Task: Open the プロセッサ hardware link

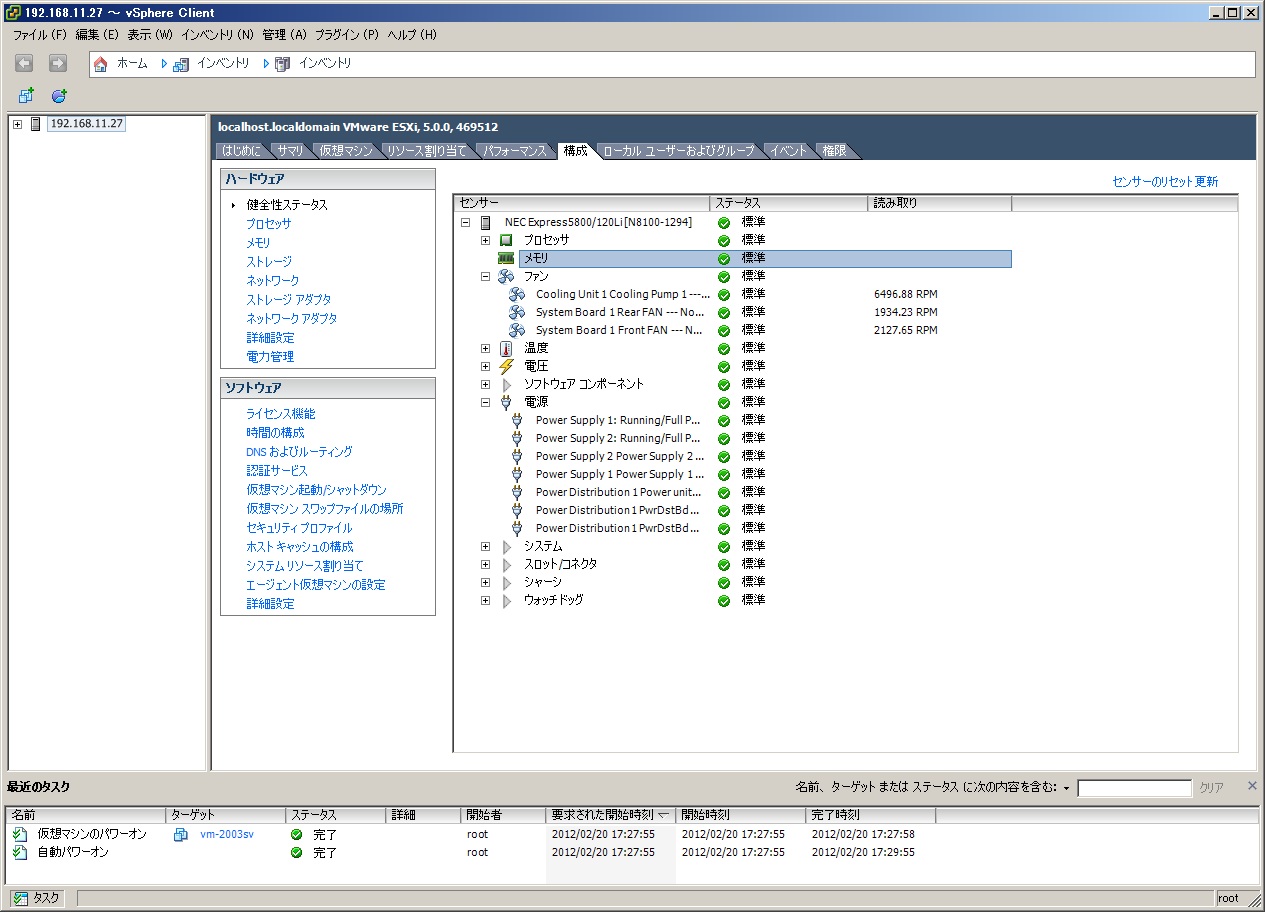Action: pos(269,224)
